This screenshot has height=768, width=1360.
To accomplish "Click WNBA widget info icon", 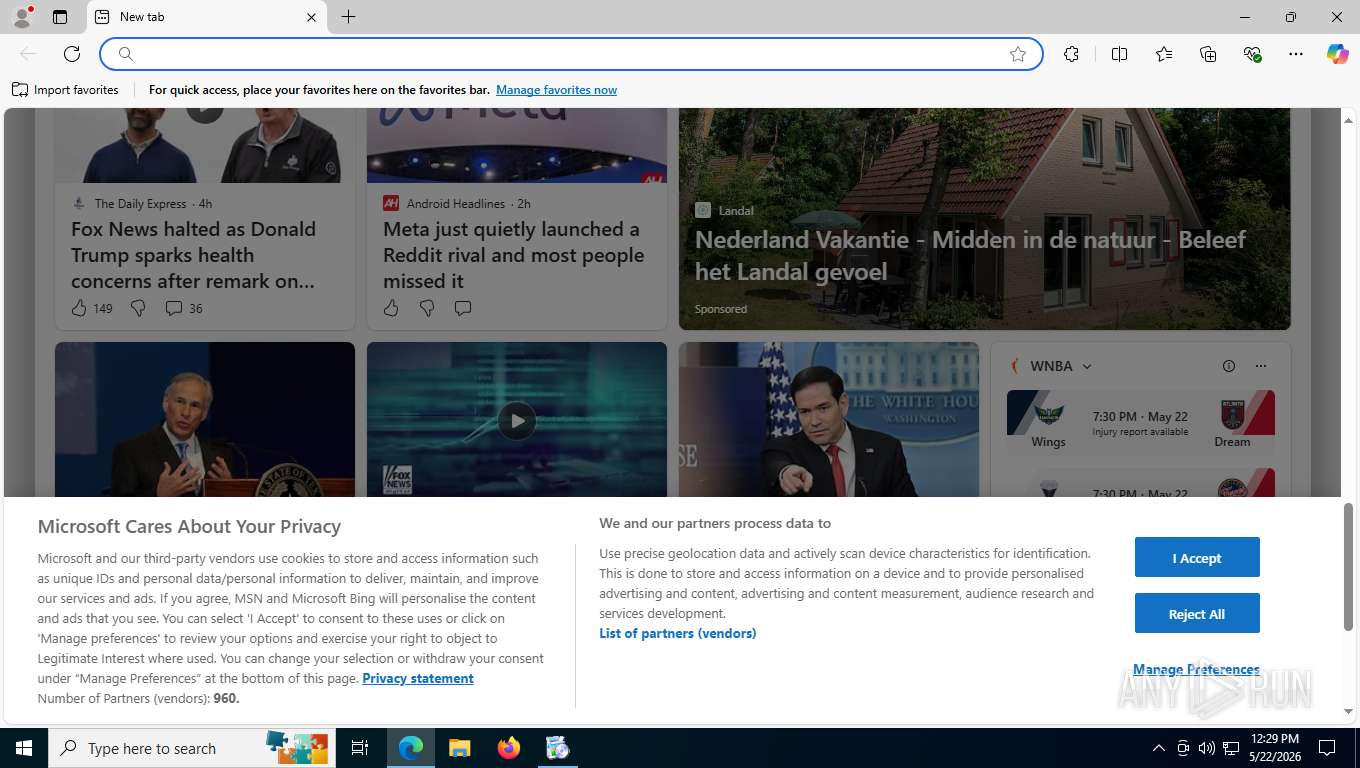I will [x=1229, y=366].
